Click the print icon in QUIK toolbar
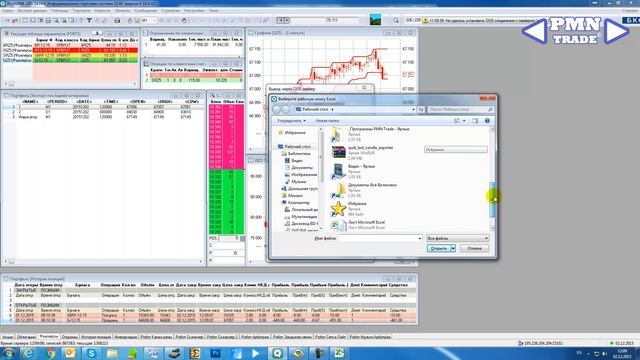This screenshot has width=640, height=360. pos(118,20)
